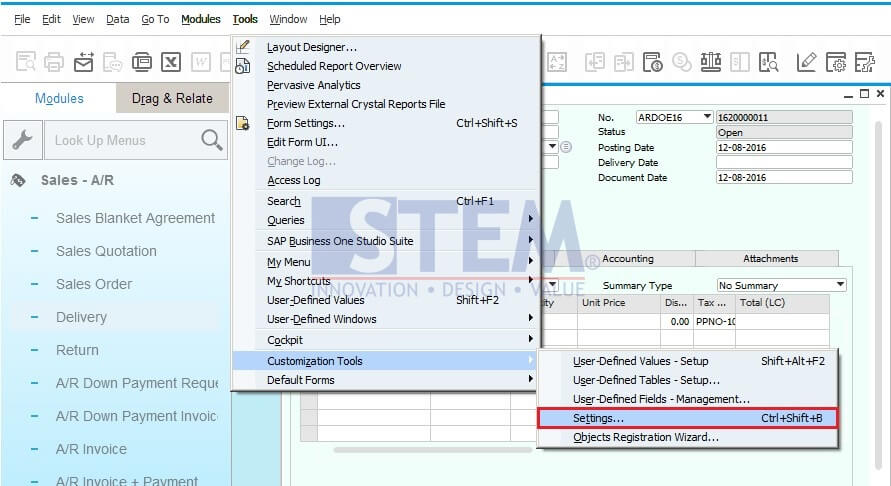The height and width of the screenshot is (486, 891).
Task: Click the Send Fax toolbar icon
Action: coord(142,61)
